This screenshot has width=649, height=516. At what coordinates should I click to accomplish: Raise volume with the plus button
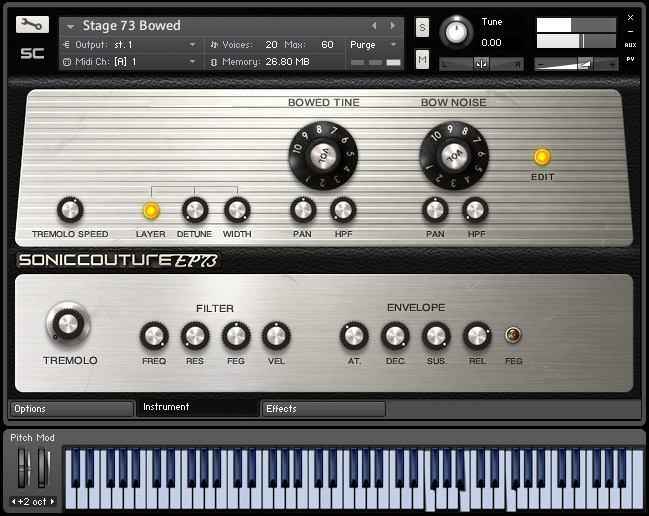(x=612, y=65)
